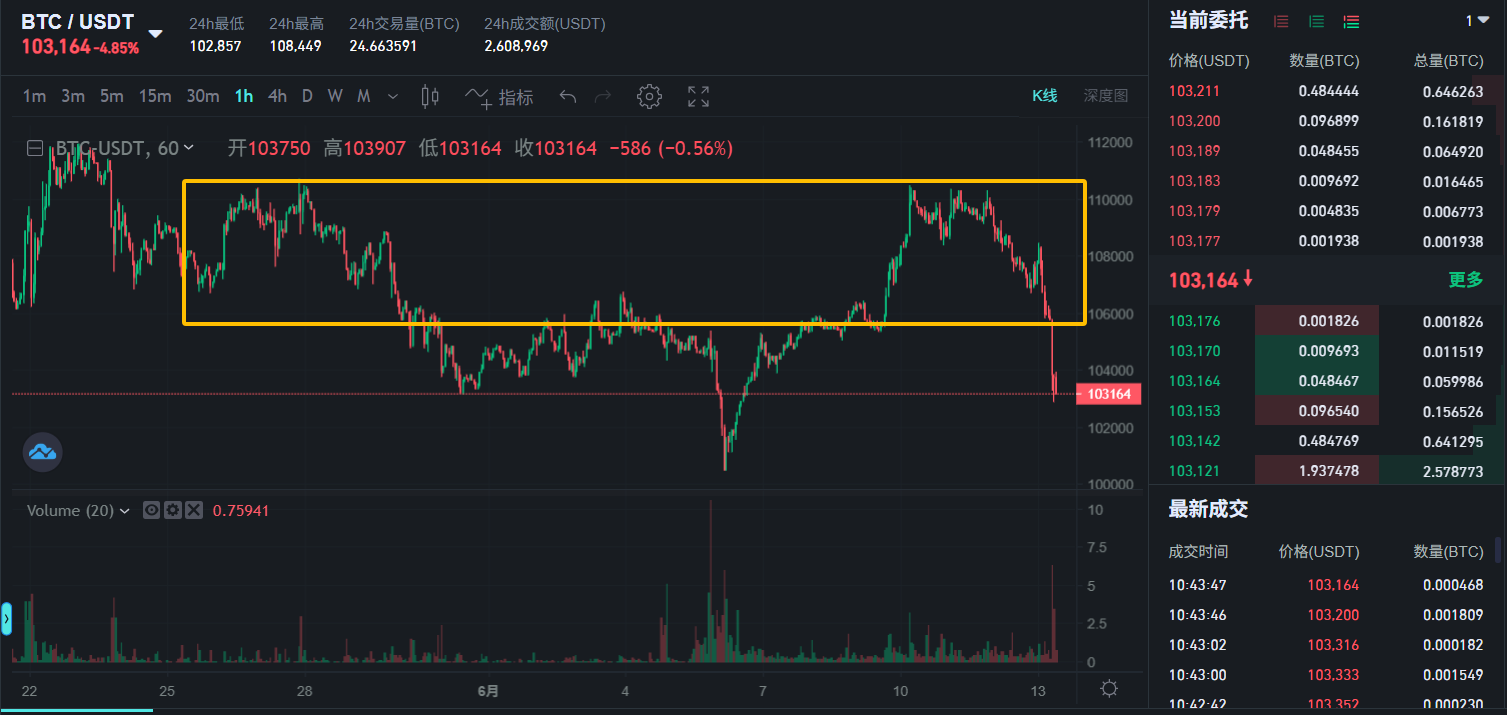Open Volume indicator settings gear
1507x715 pixels.
pyautogui.click(x=173, y=510)
